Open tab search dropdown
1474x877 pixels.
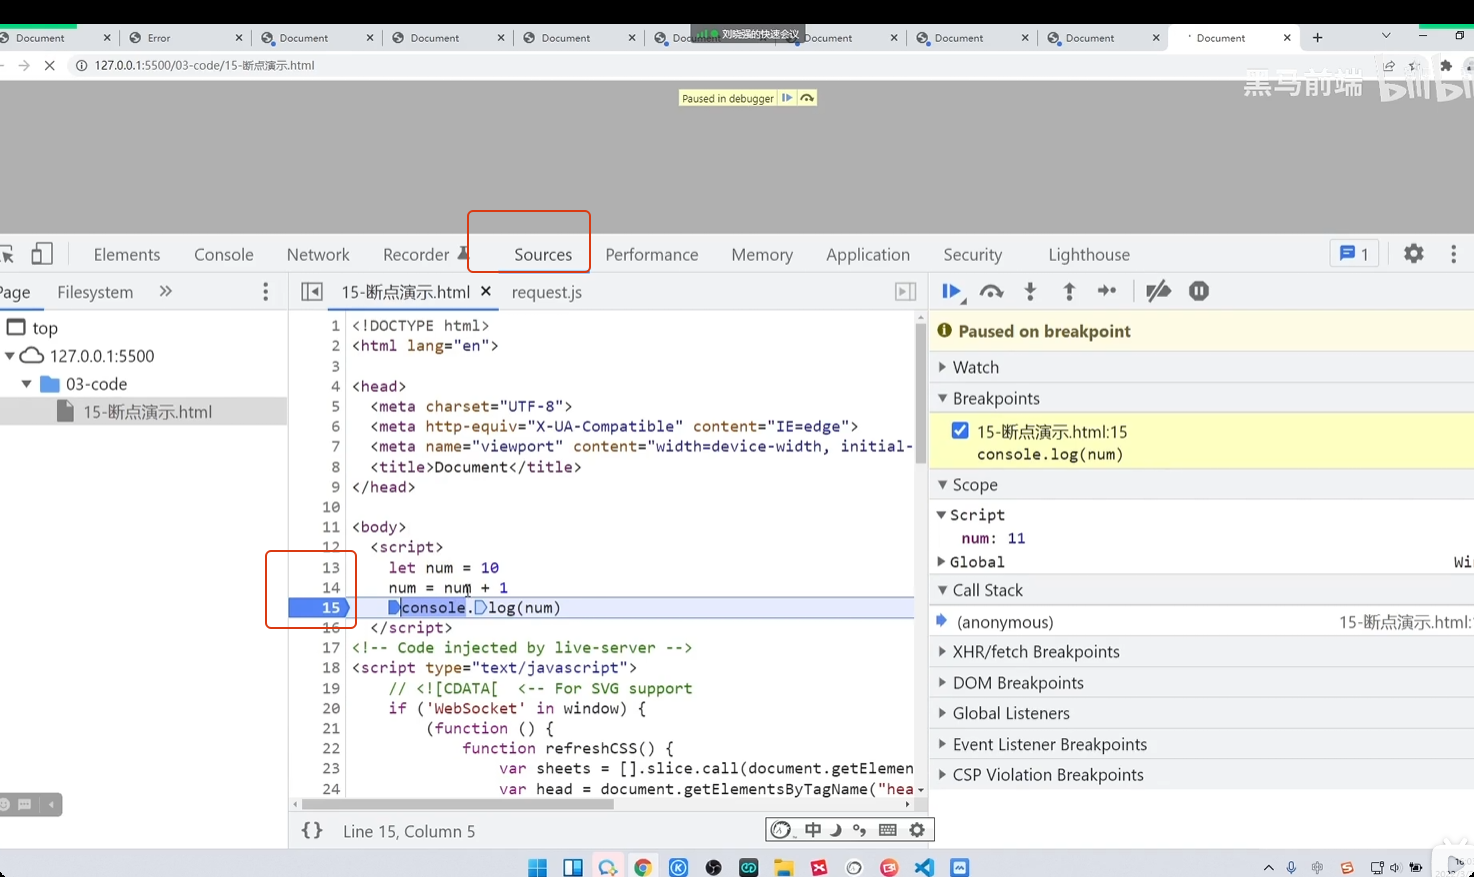pos(1386,36)
